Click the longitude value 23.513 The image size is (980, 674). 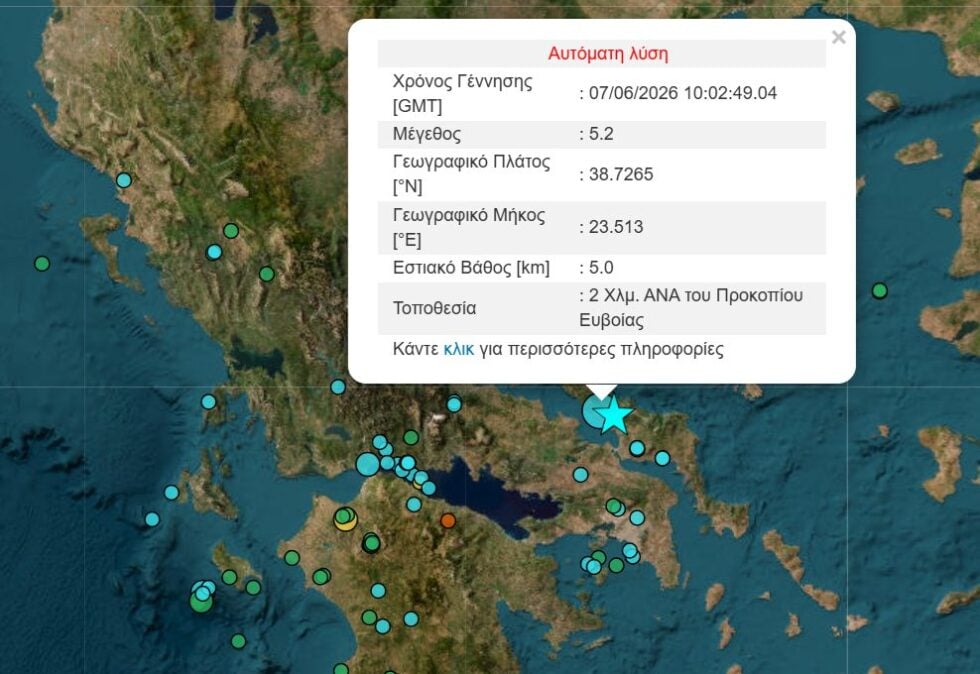[x=616, y=226]
